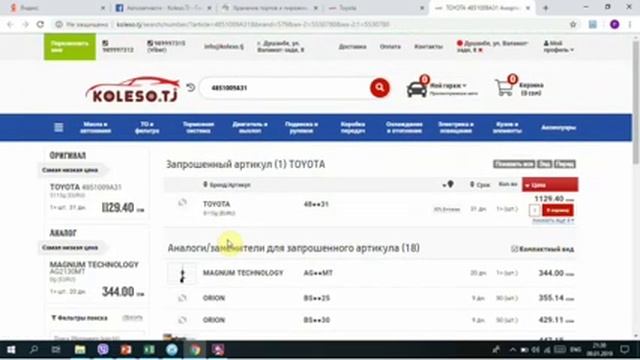
Task: Add TOYOTA part to cart red button
Action: (x=558, y=210)
